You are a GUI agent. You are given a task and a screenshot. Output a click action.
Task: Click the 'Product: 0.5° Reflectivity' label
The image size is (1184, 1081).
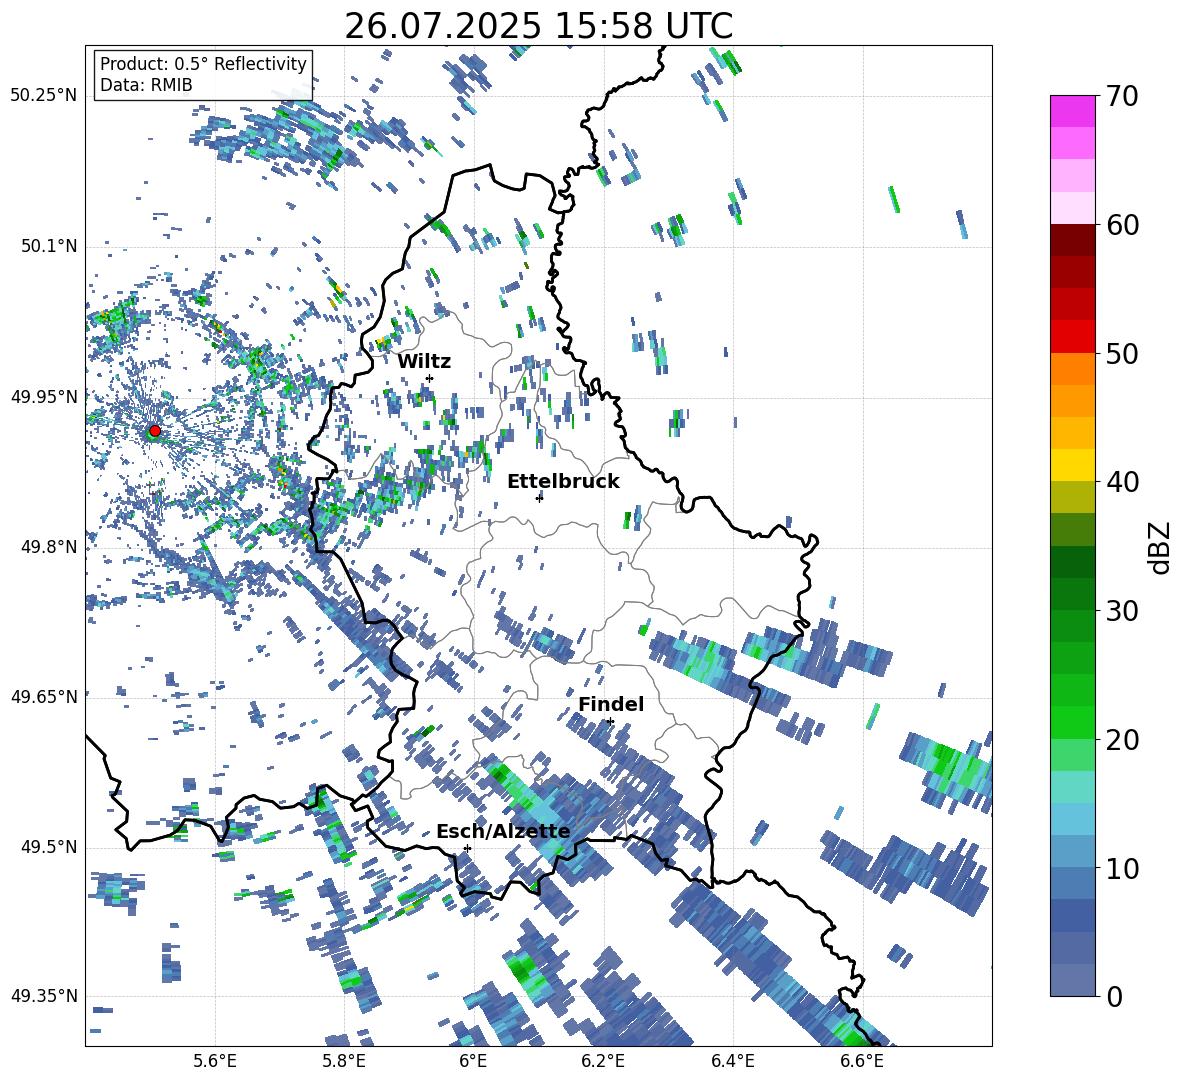coord(203,63)
